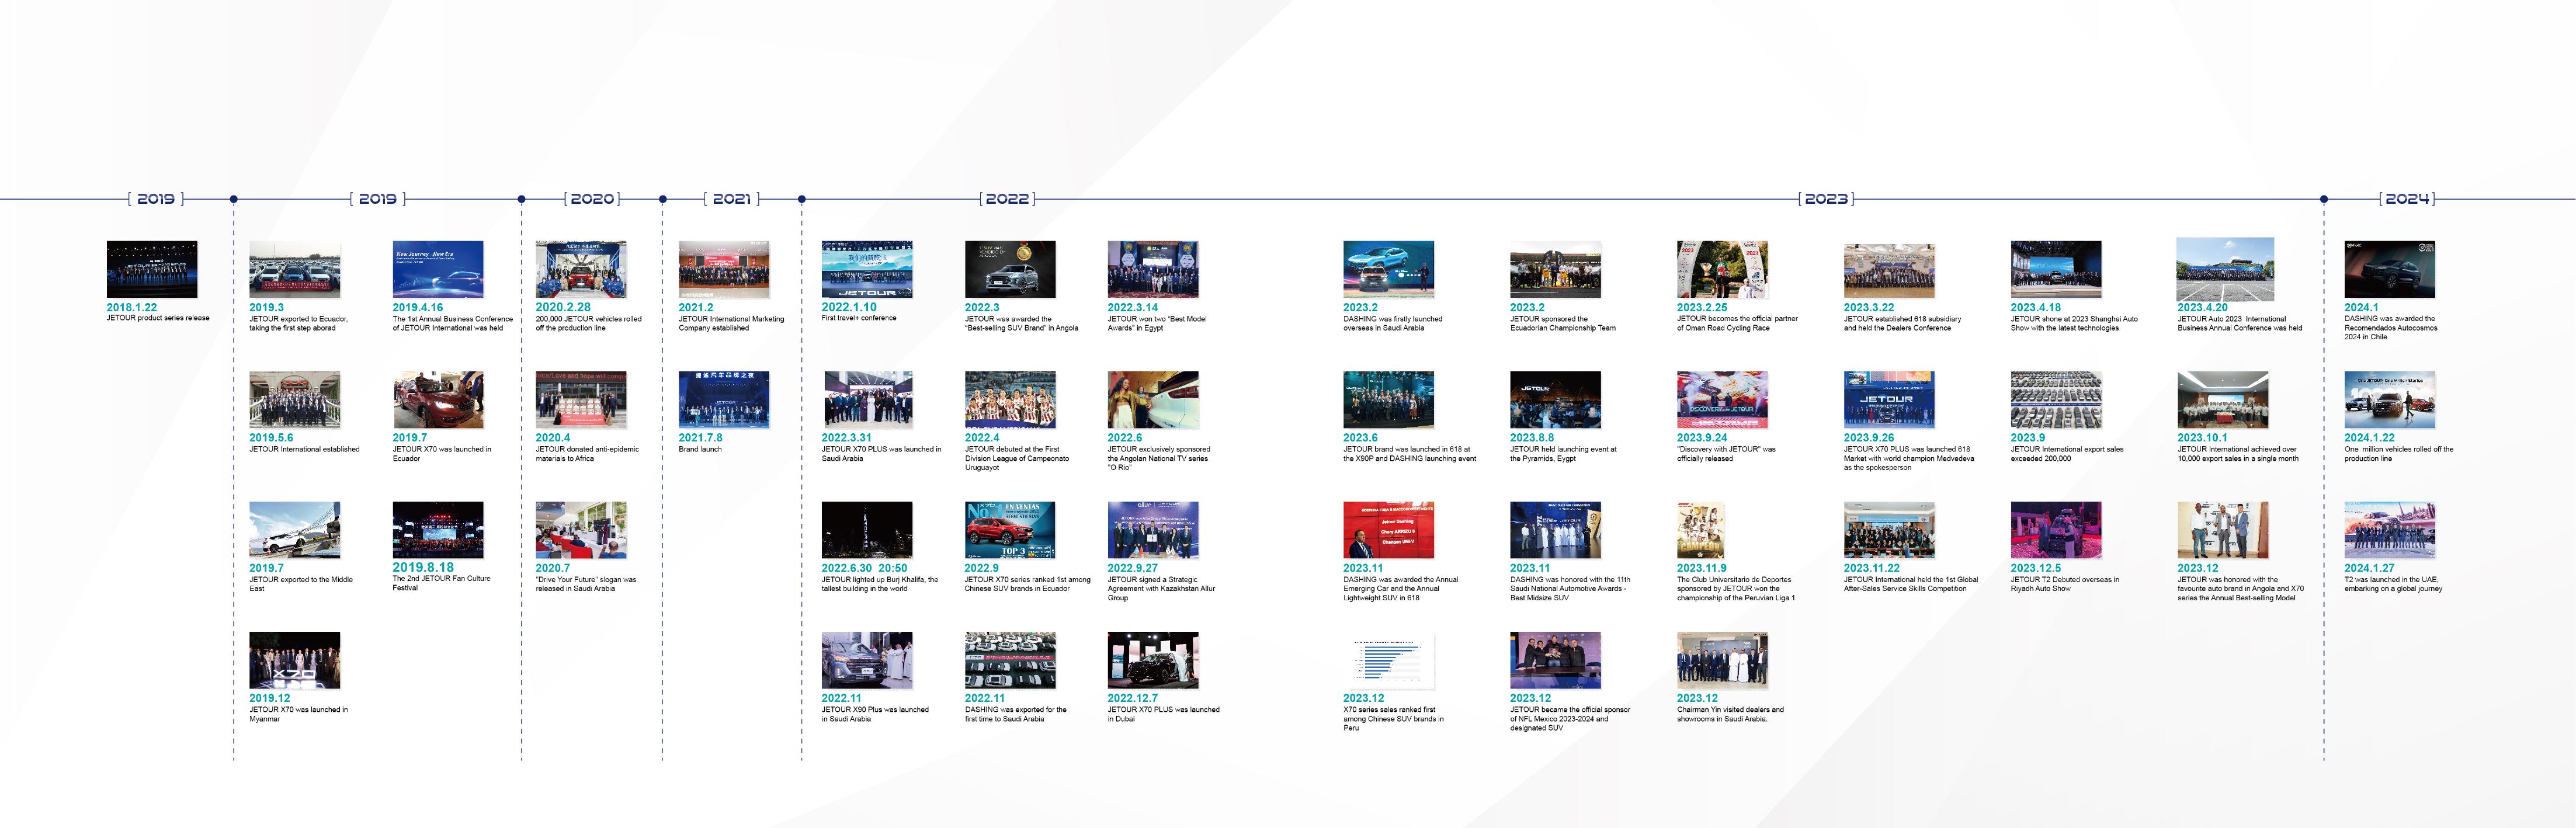Open the 2019.5.6 JETOUR International established photo

(x=294, y=400)
